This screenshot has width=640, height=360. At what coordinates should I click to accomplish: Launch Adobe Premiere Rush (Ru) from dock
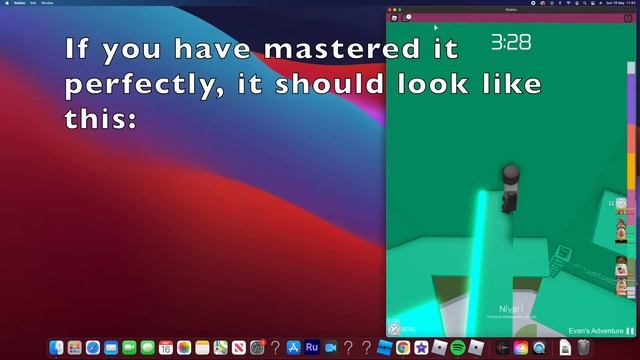pyautogui.click(x=311, y=347)
